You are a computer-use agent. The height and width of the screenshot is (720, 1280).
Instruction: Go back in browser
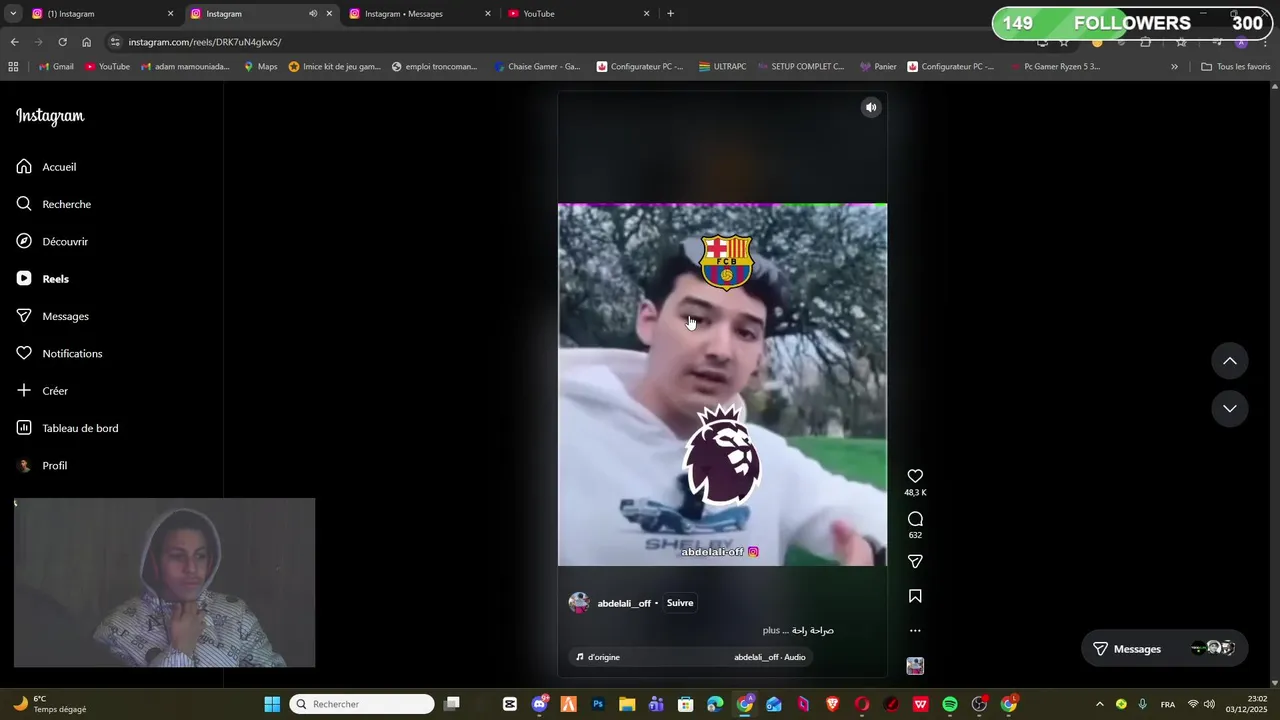[14, 42]
